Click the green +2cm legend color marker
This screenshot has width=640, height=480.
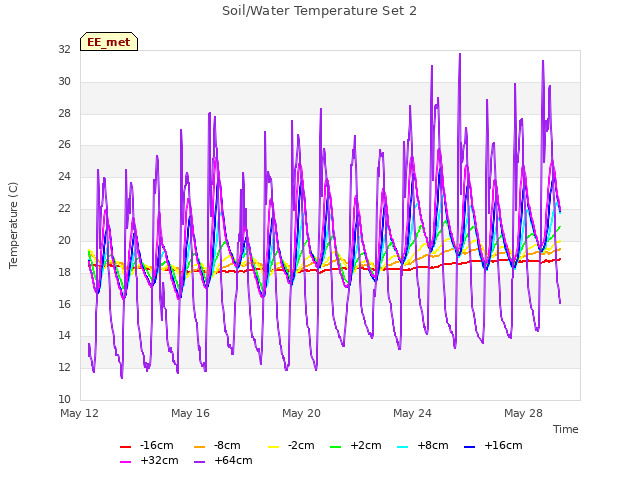(335, 447)
